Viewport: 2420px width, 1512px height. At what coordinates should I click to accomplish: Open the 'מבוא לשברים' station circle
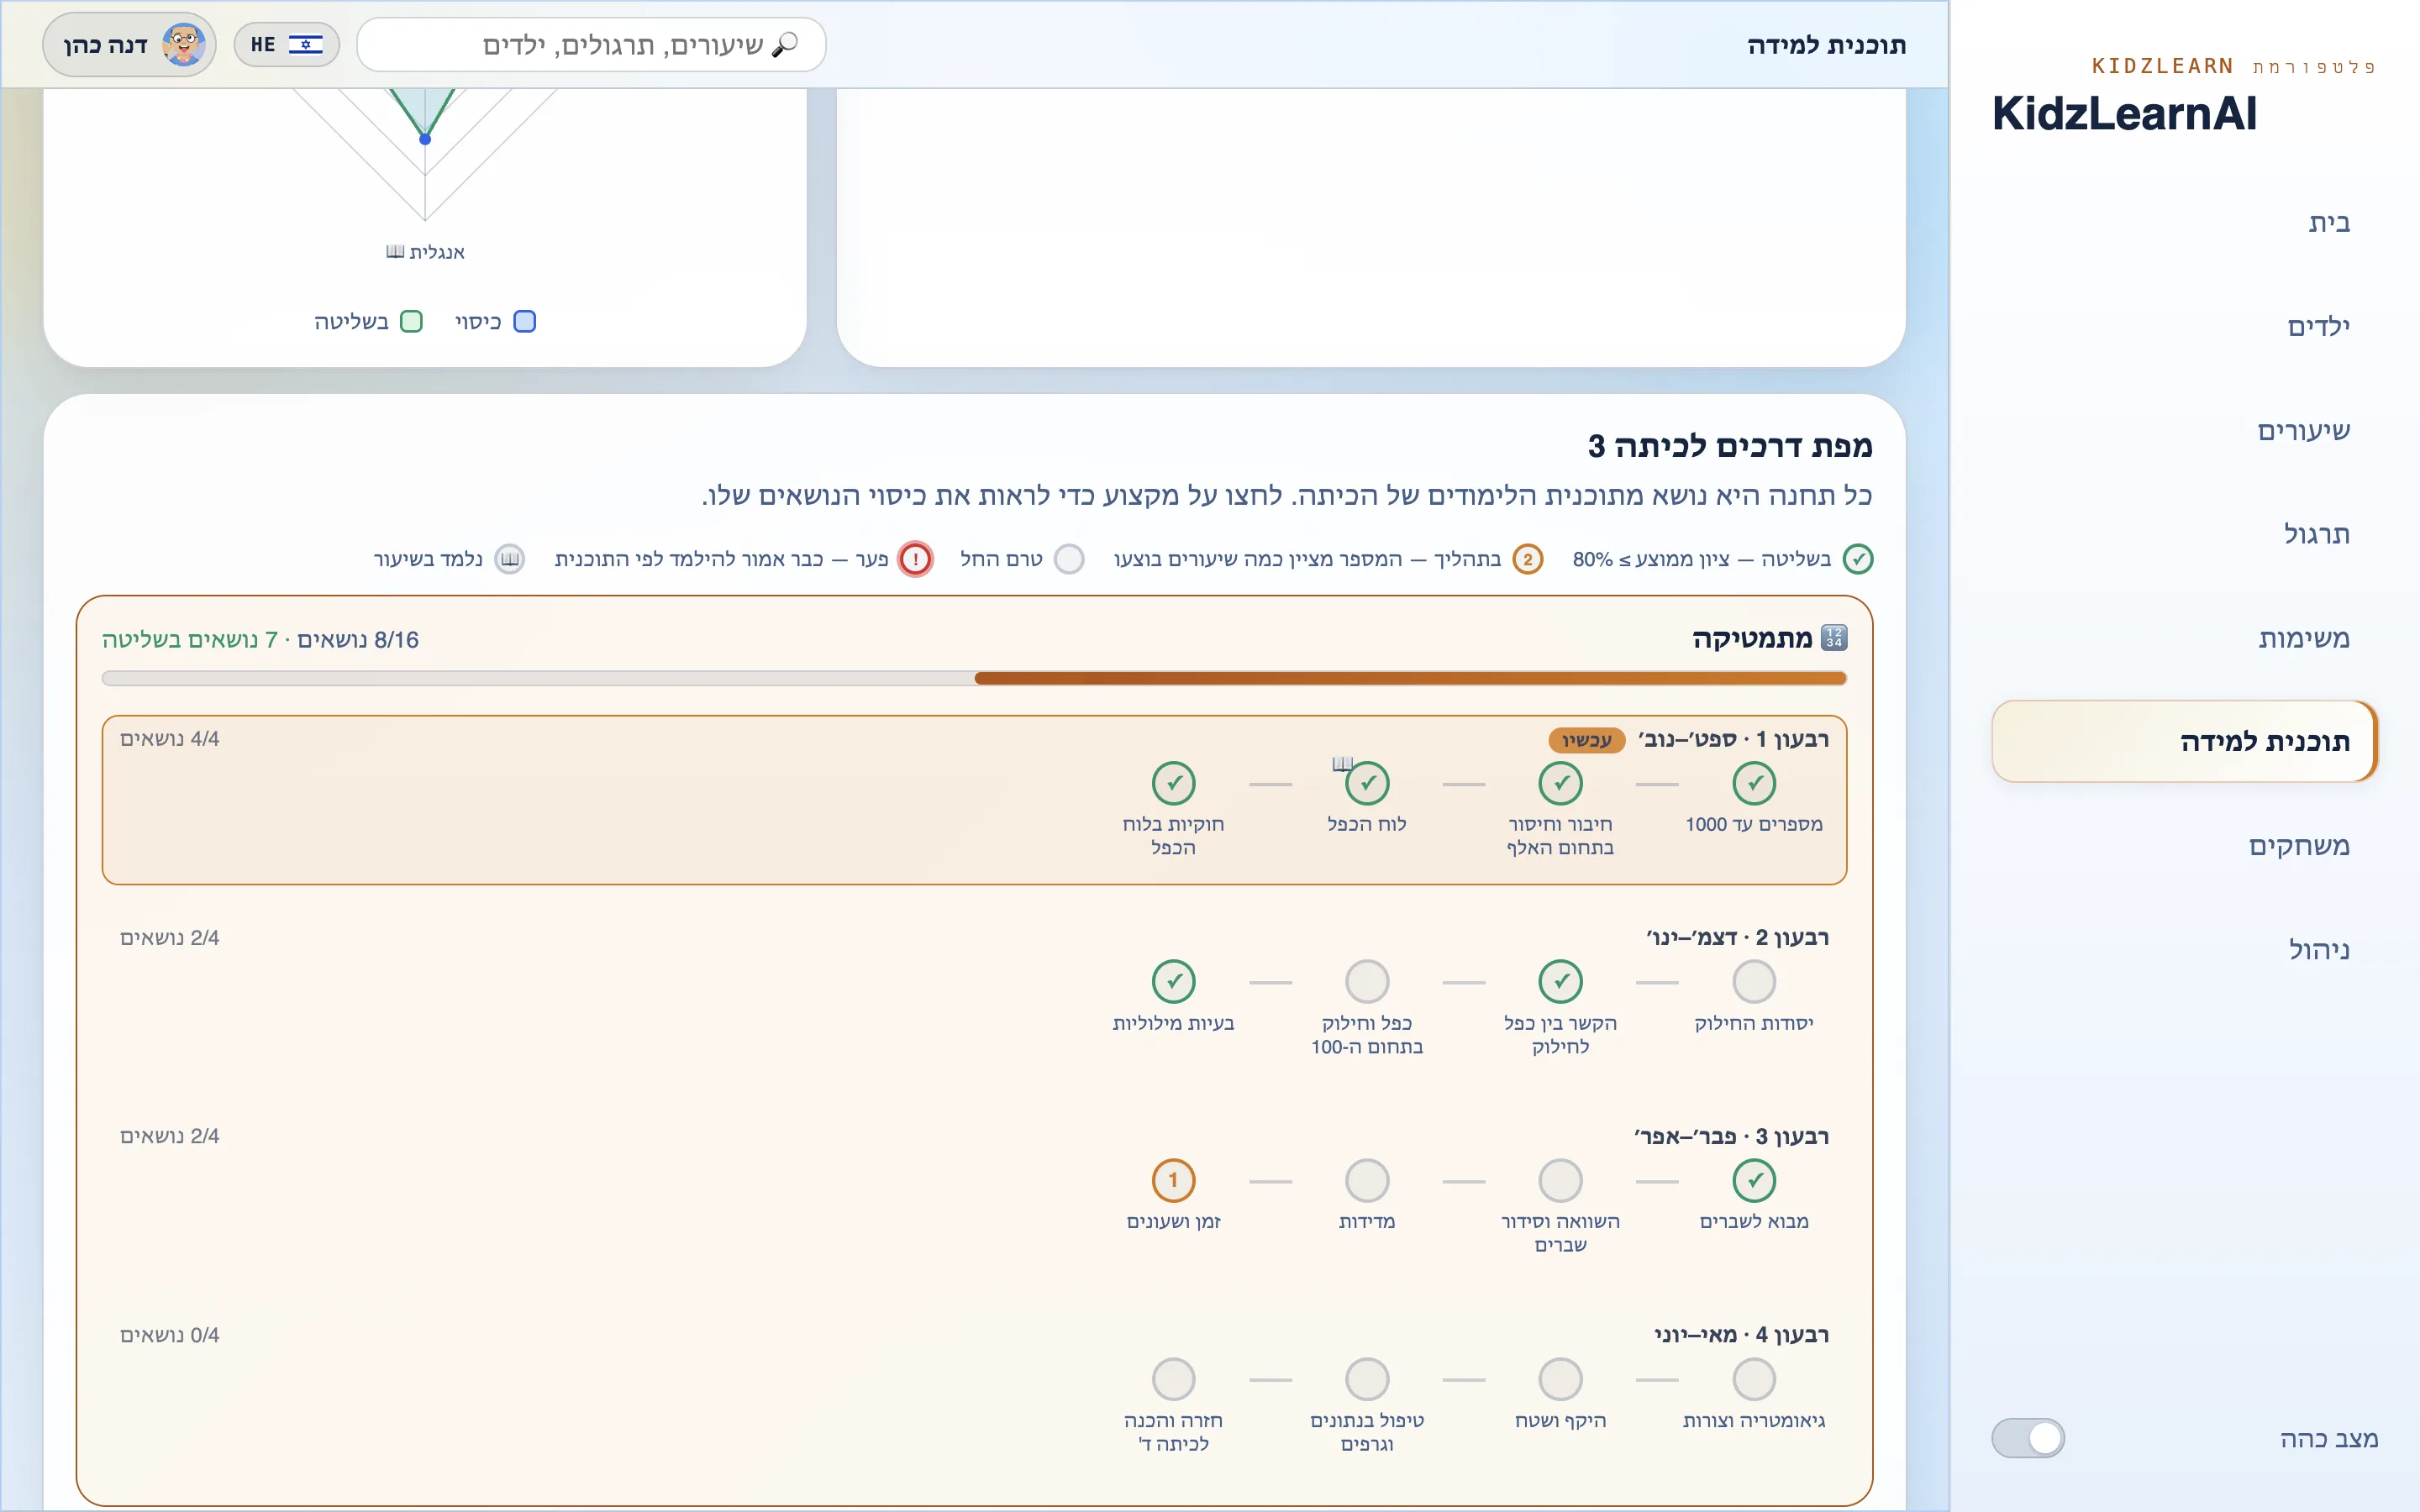[1754, 1181]
